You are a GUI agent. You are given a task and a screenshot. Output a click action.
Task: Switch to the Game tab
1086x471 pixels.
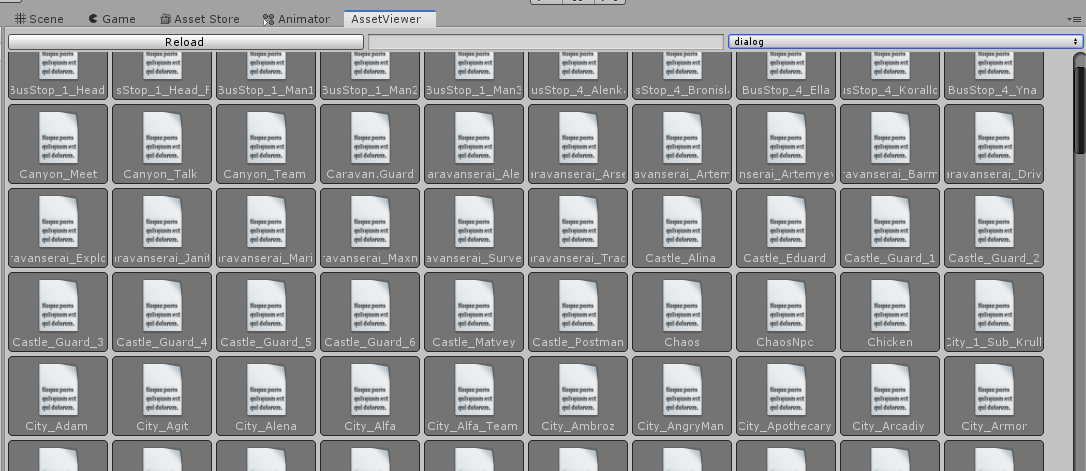112,19
